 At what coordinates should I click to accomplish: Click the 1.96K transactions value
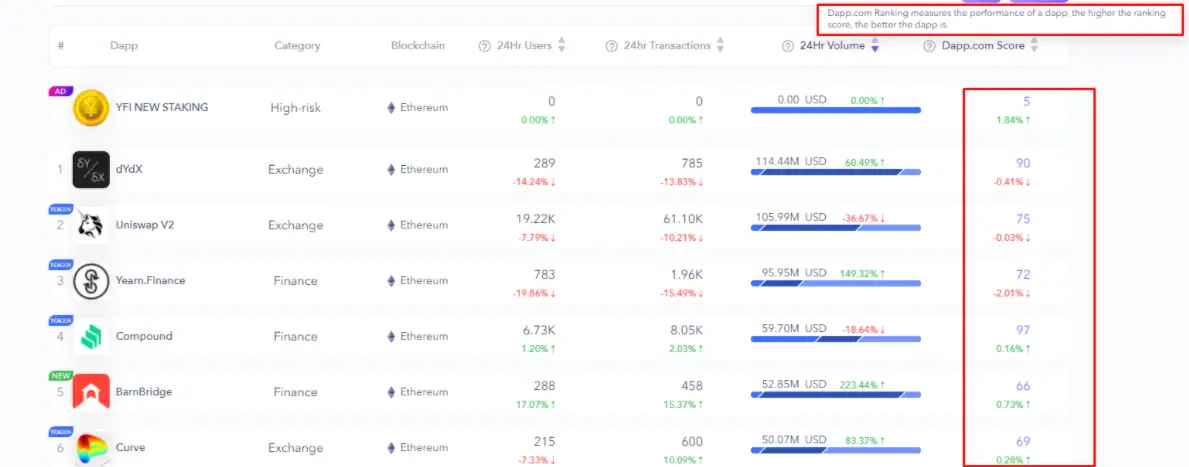(x=687, y=274)
